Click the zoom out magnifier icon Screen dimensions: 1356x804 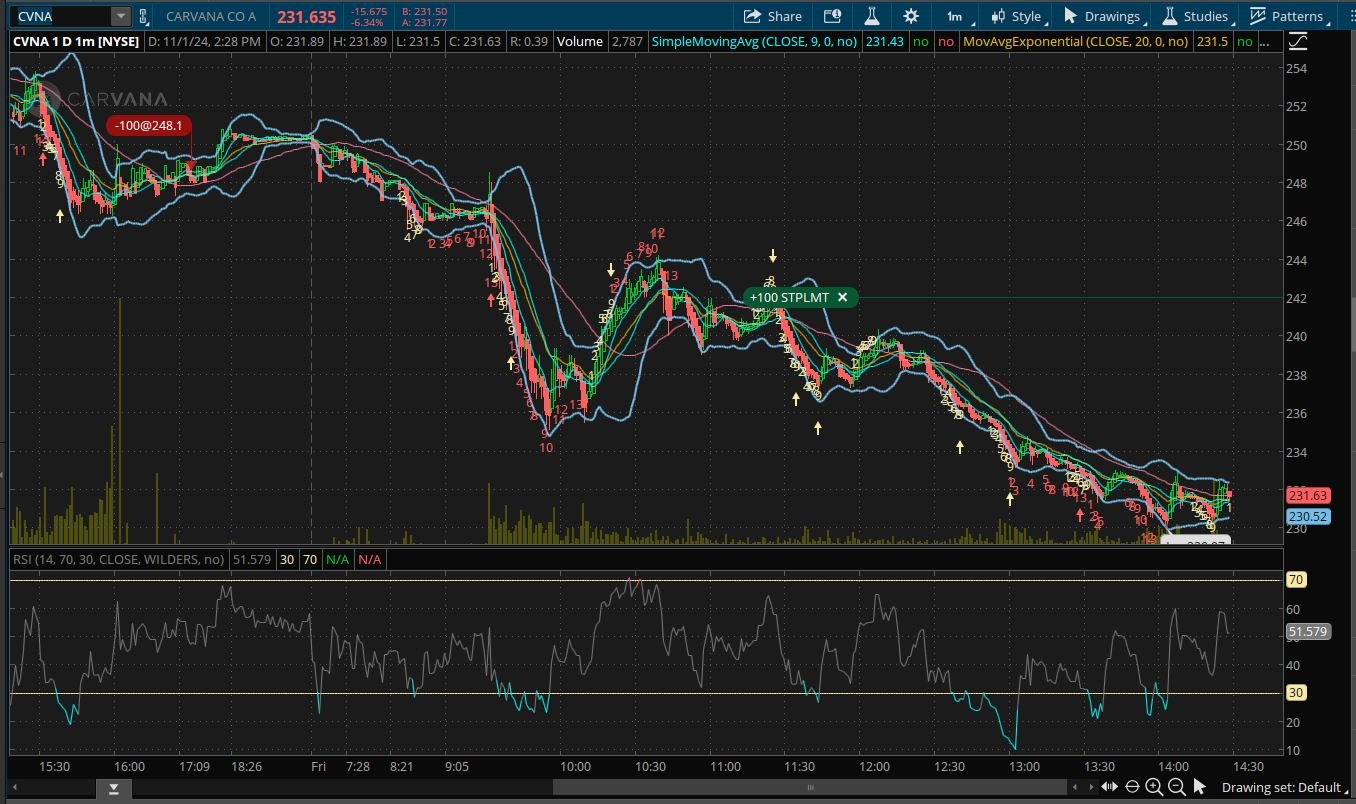[1177, 787]
